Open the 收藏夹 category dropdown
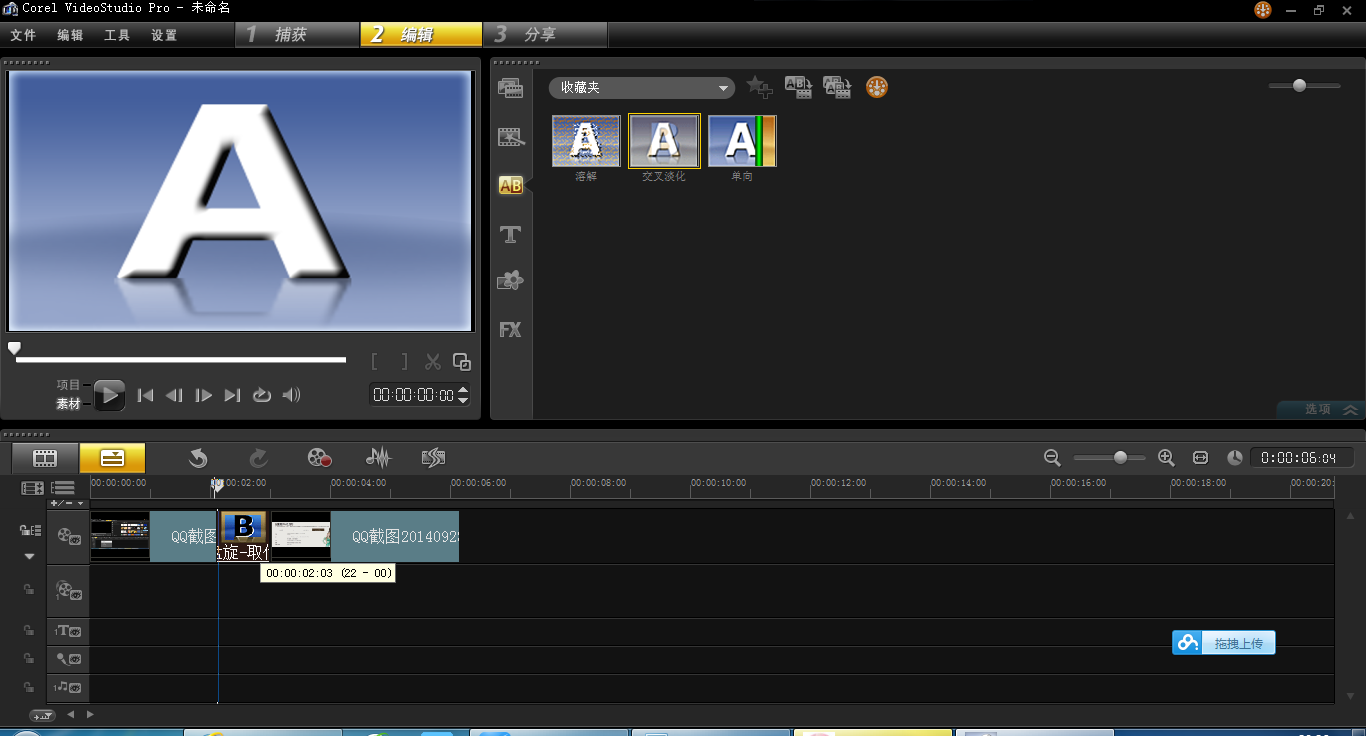The height and width of the screenshot is (736, 1366). 641,88
